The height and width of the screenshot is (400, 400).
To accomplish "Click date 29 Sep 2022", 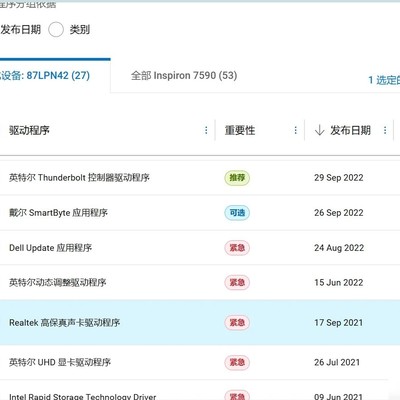I will coord(339,178).
